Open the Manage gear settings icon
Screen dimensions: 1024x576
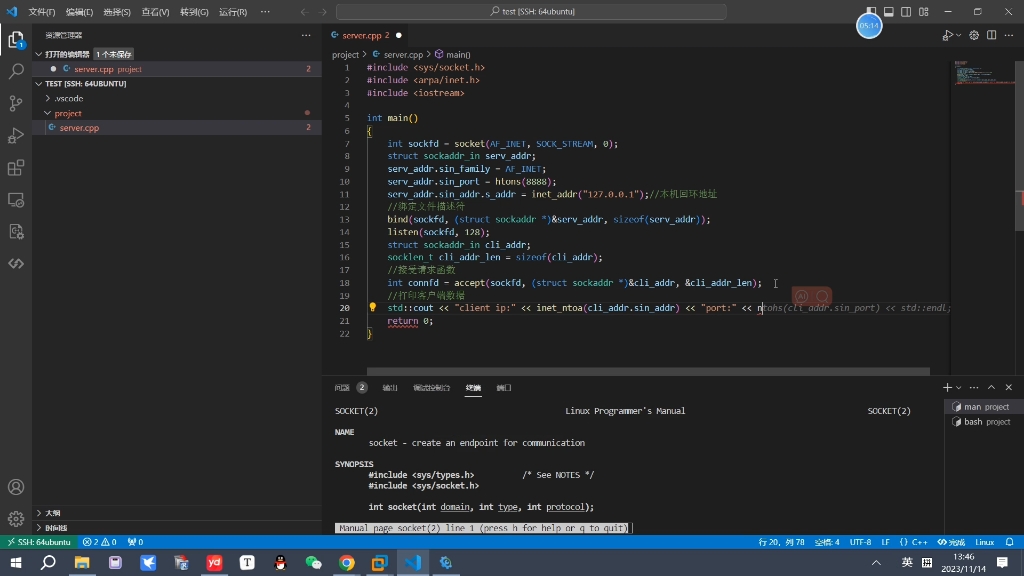(x=16, y=519)
